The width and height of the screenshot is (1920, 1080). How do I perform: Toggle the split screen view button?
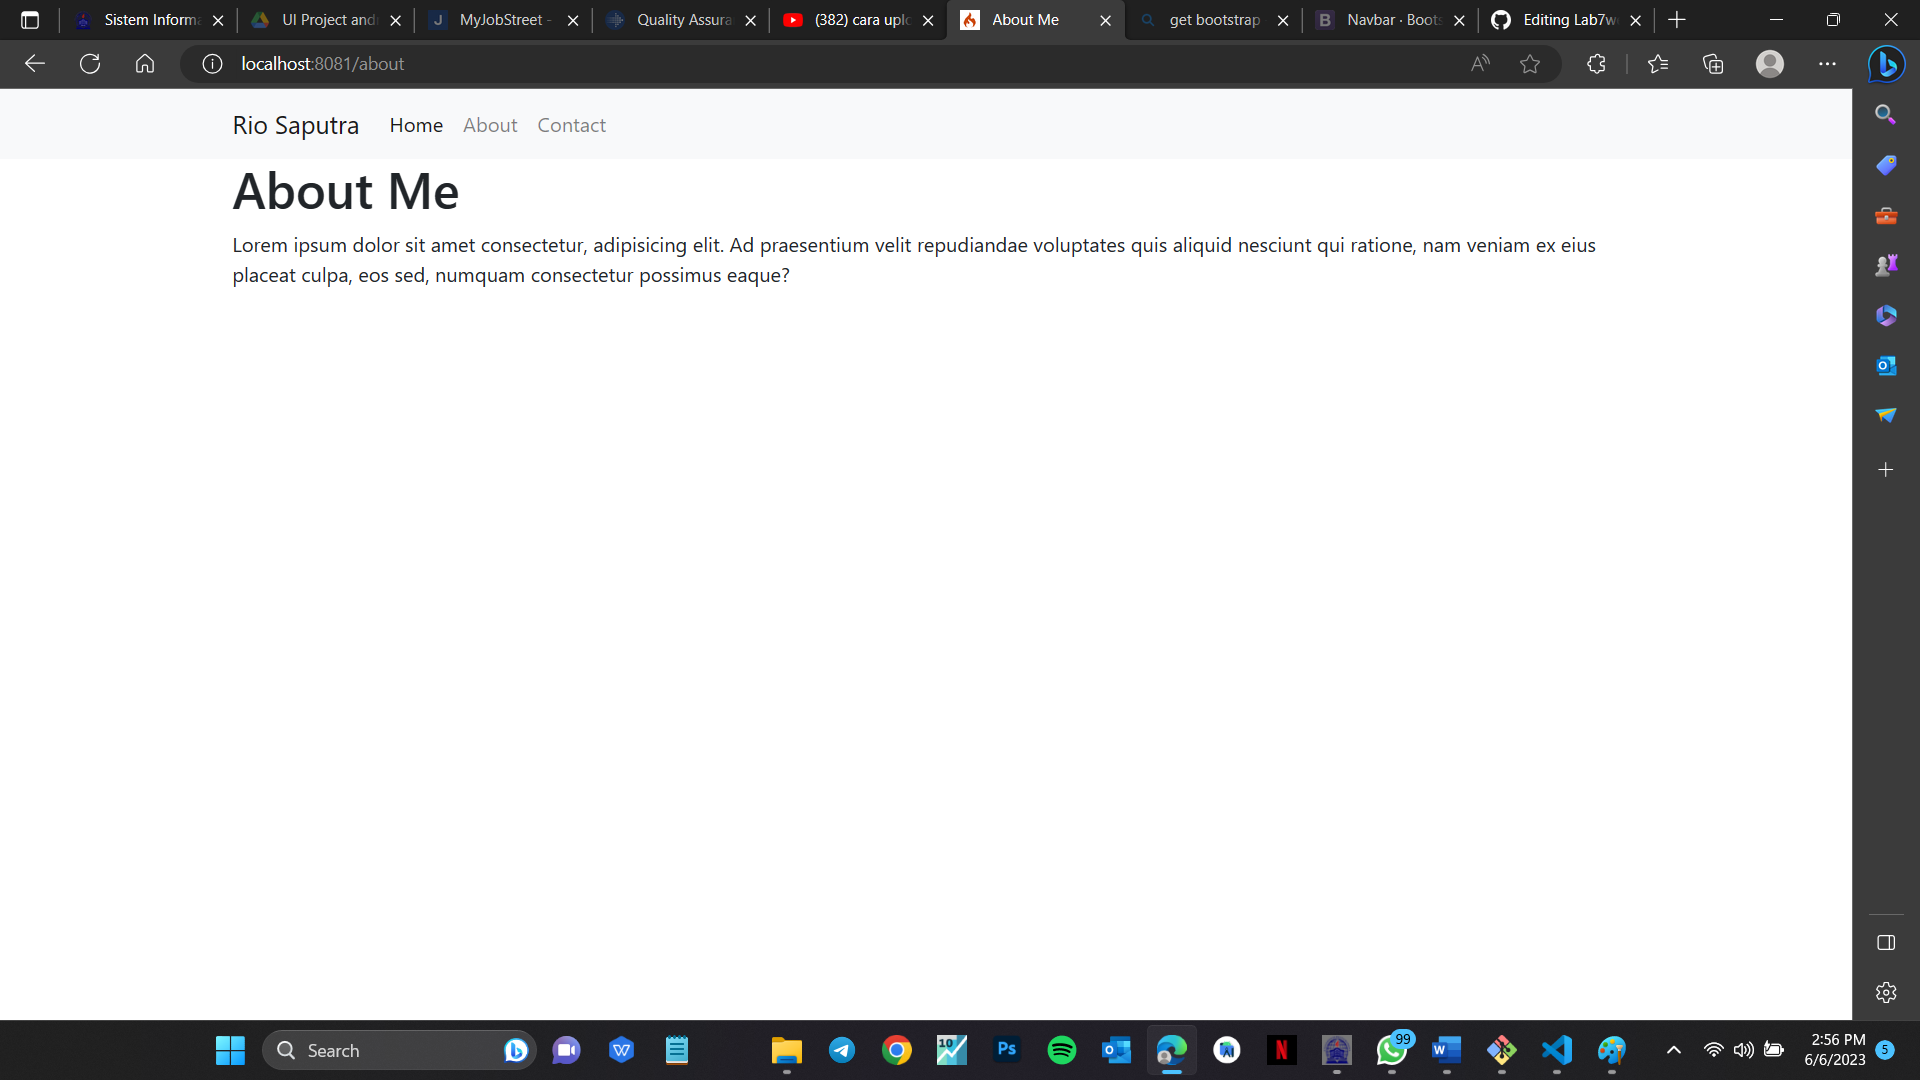(x=1886, y=941)
